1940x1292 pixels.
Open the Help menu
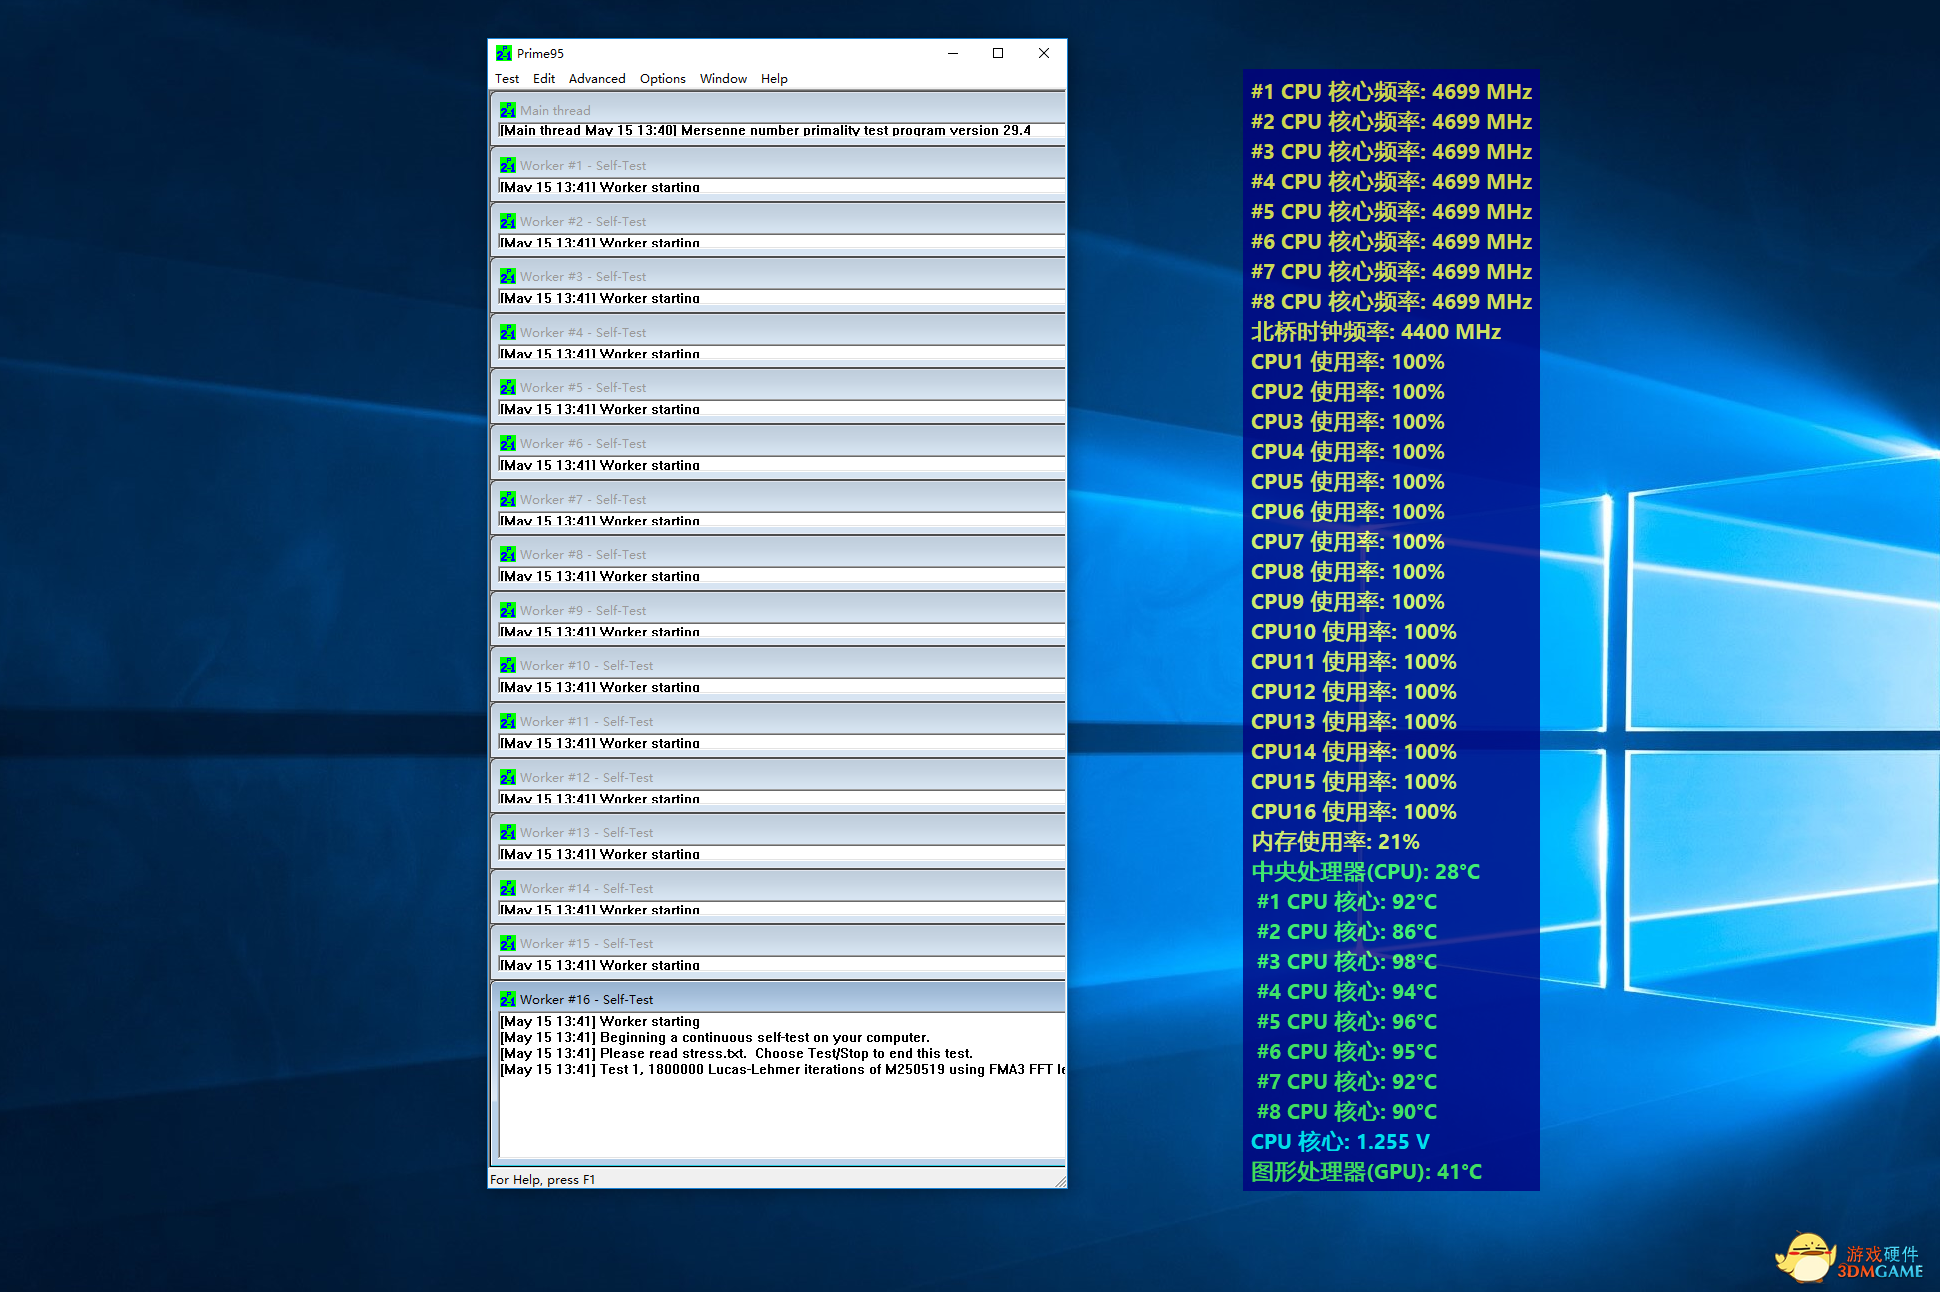pyautogui.click(x=774, y=79)
